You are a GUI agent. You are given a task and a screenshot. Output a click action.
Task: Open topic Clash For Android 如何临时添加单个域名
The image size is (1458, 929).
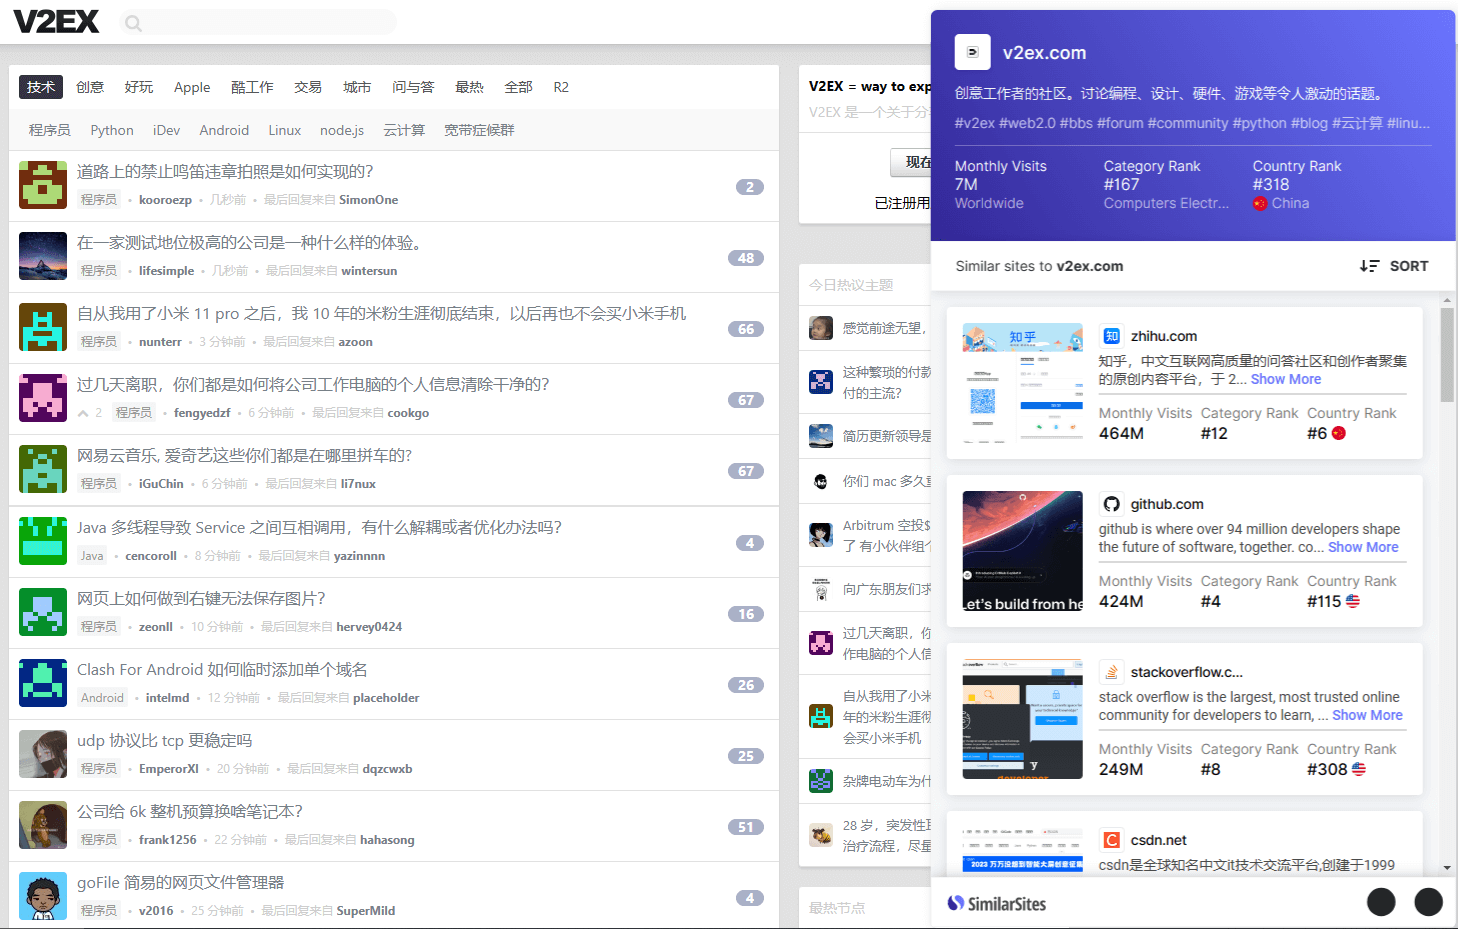(222, 669)
